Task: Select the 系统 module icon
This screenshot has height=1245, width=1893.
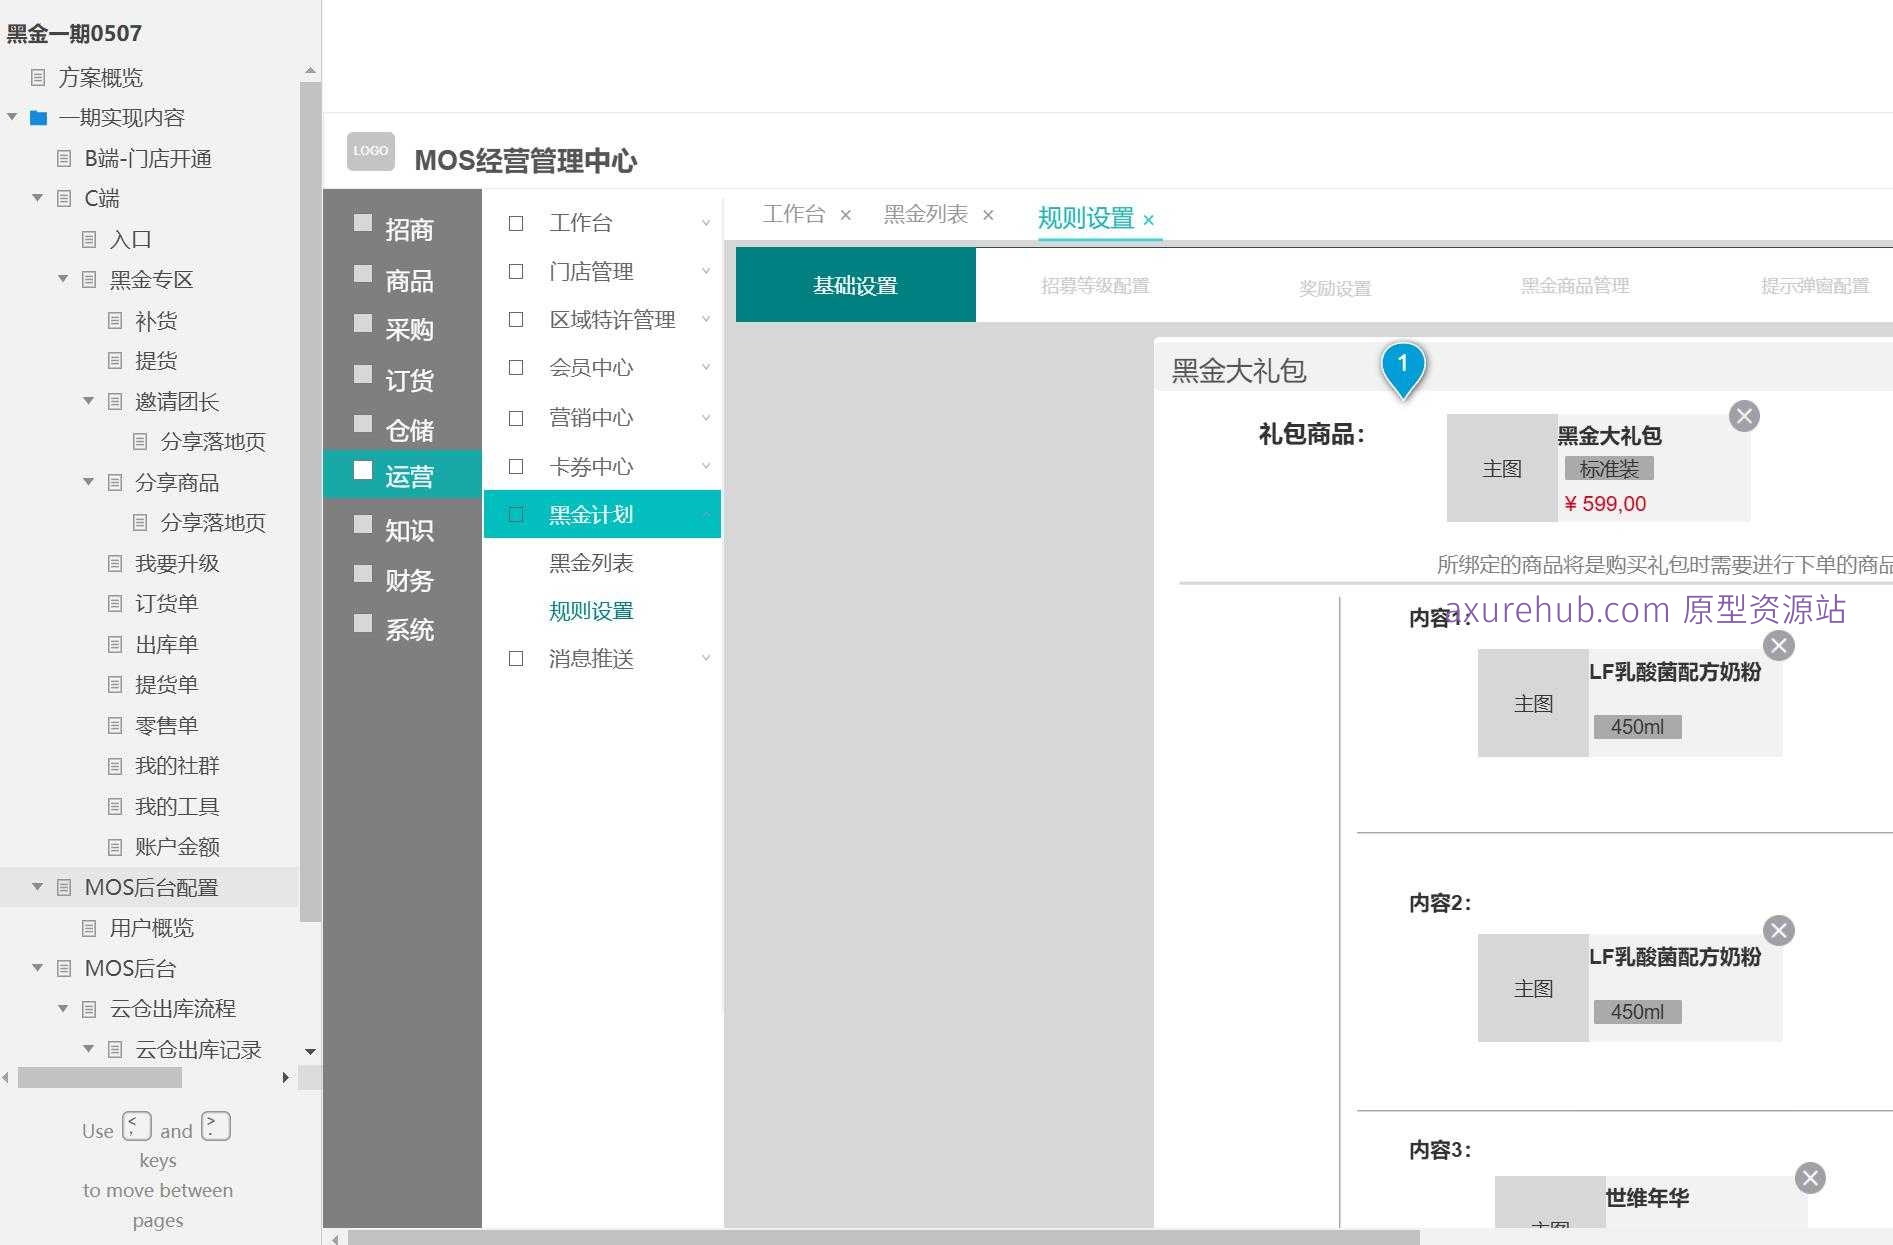Action: pyautogui.click(x=364, y=622)
